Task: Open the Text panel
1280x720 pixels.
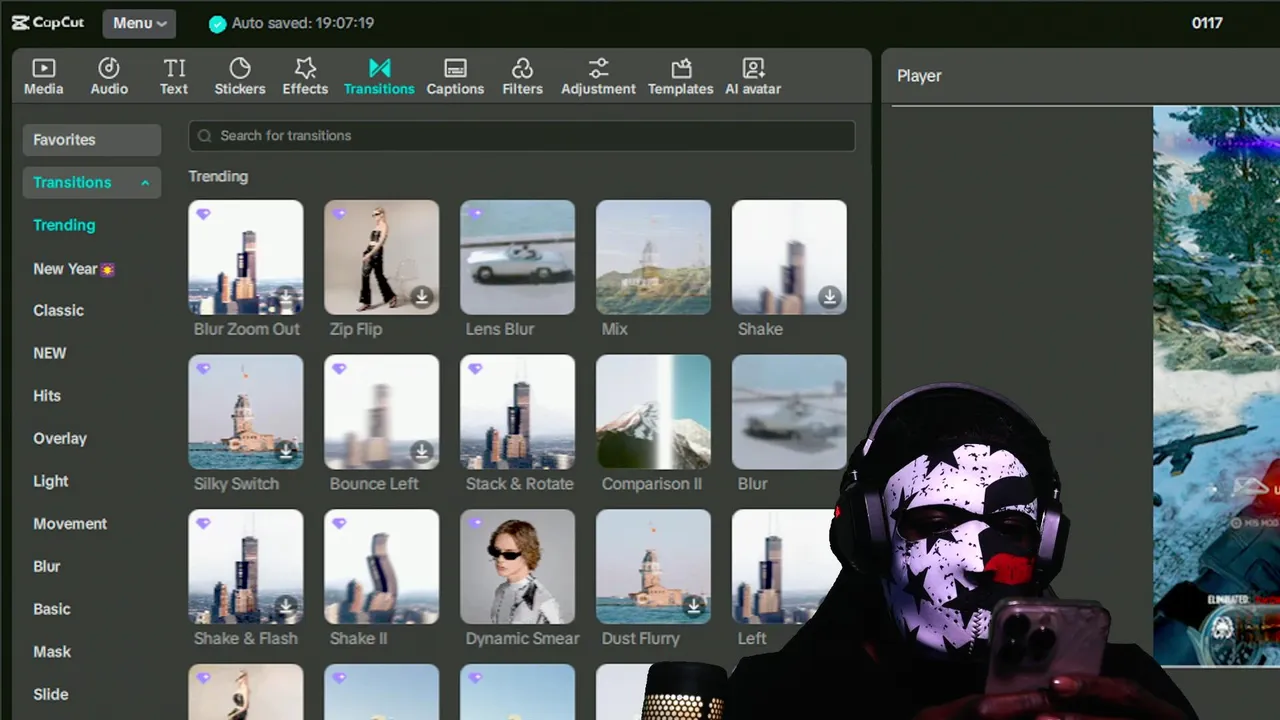Action: pos(174,77)
